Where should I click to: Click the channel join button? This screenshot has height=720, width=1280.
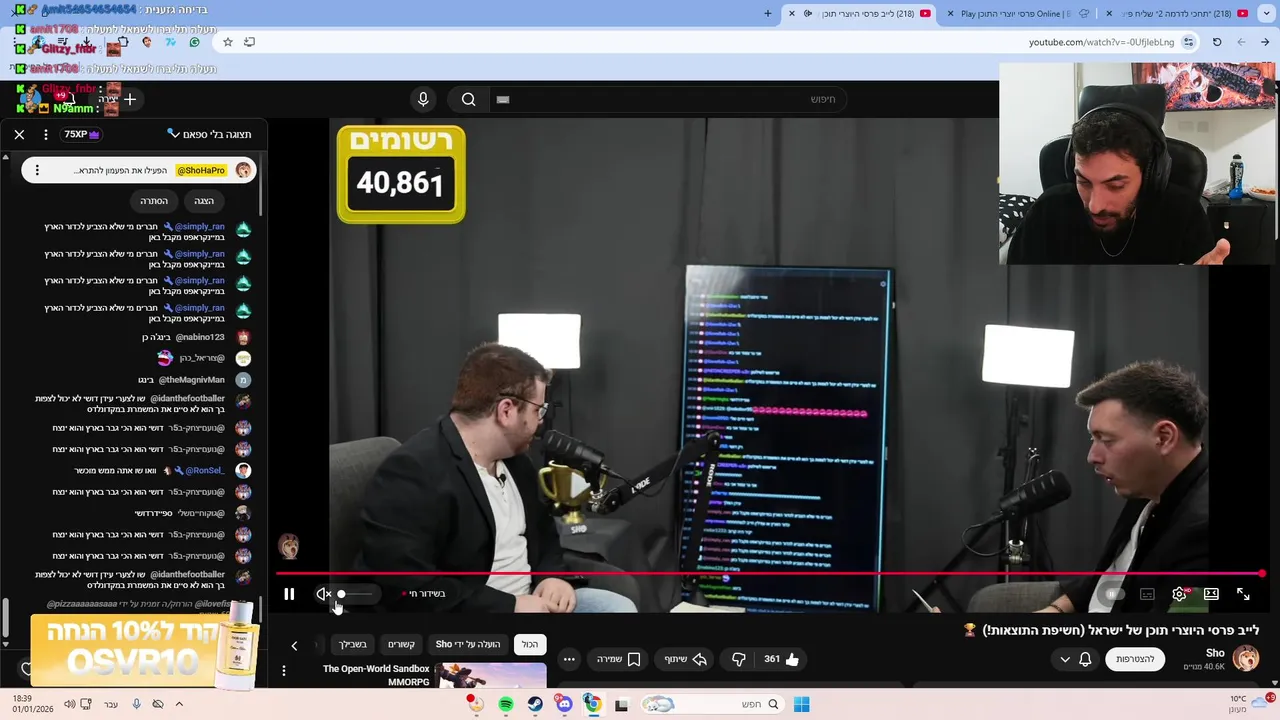click(1135, 659)
